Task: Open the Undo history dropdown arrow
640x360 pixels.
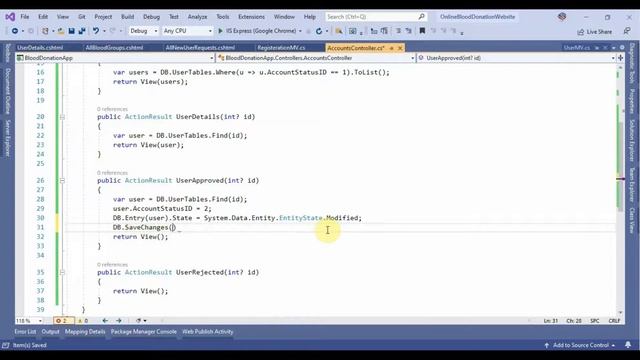Action: coord(104,31)
